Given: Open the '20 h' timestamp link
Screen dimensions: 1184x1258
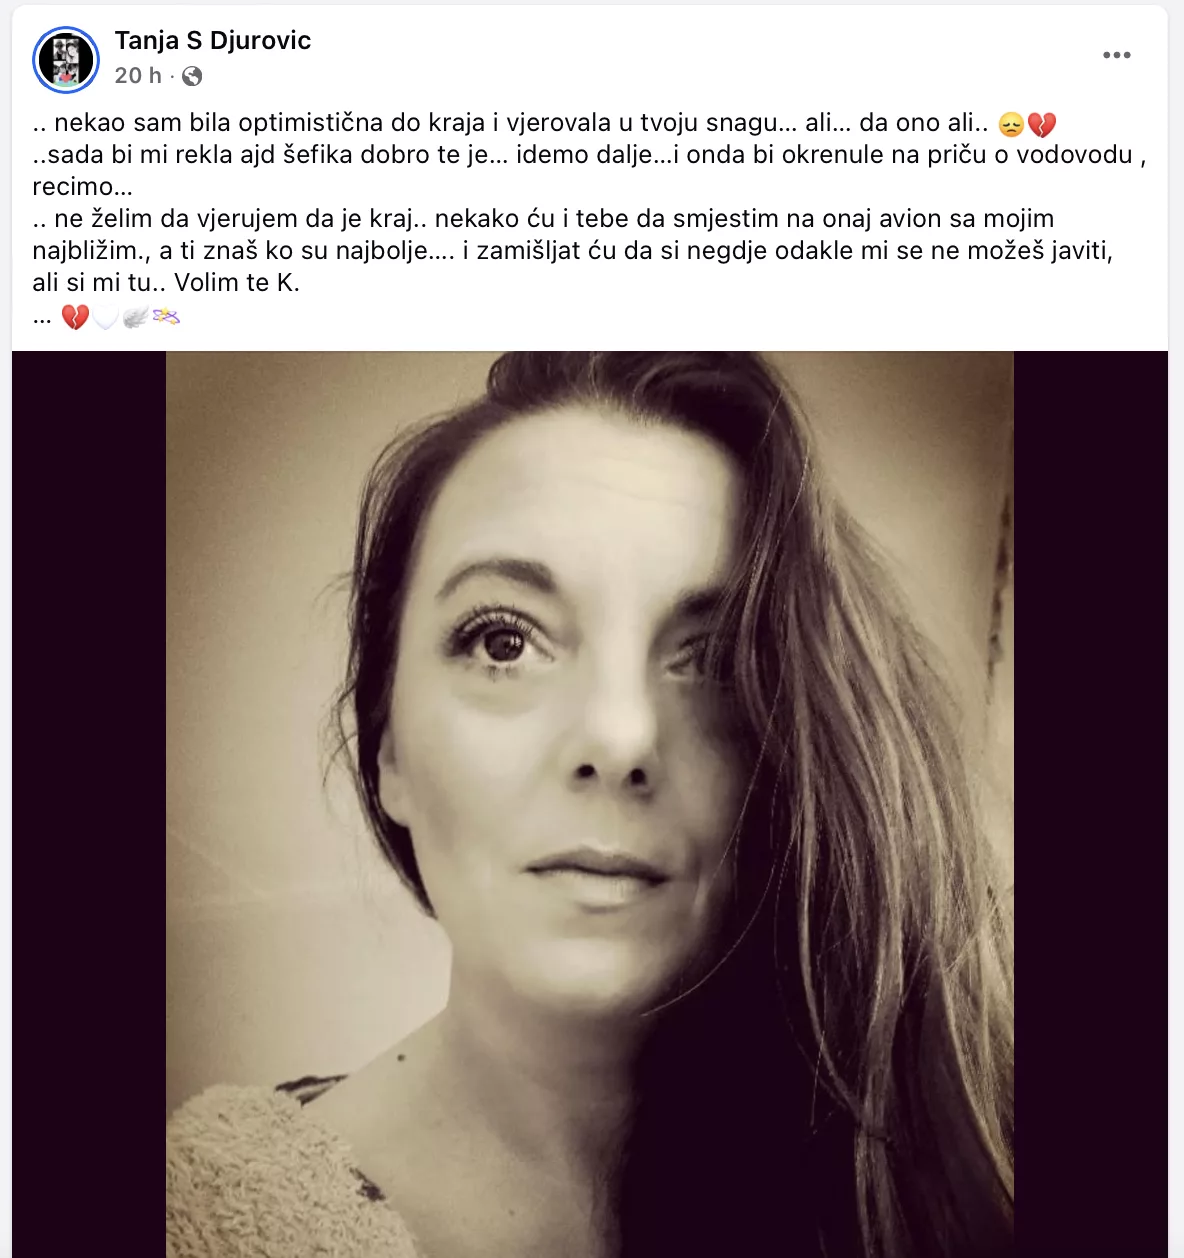Looking at the screenshot, I should 138,76.
